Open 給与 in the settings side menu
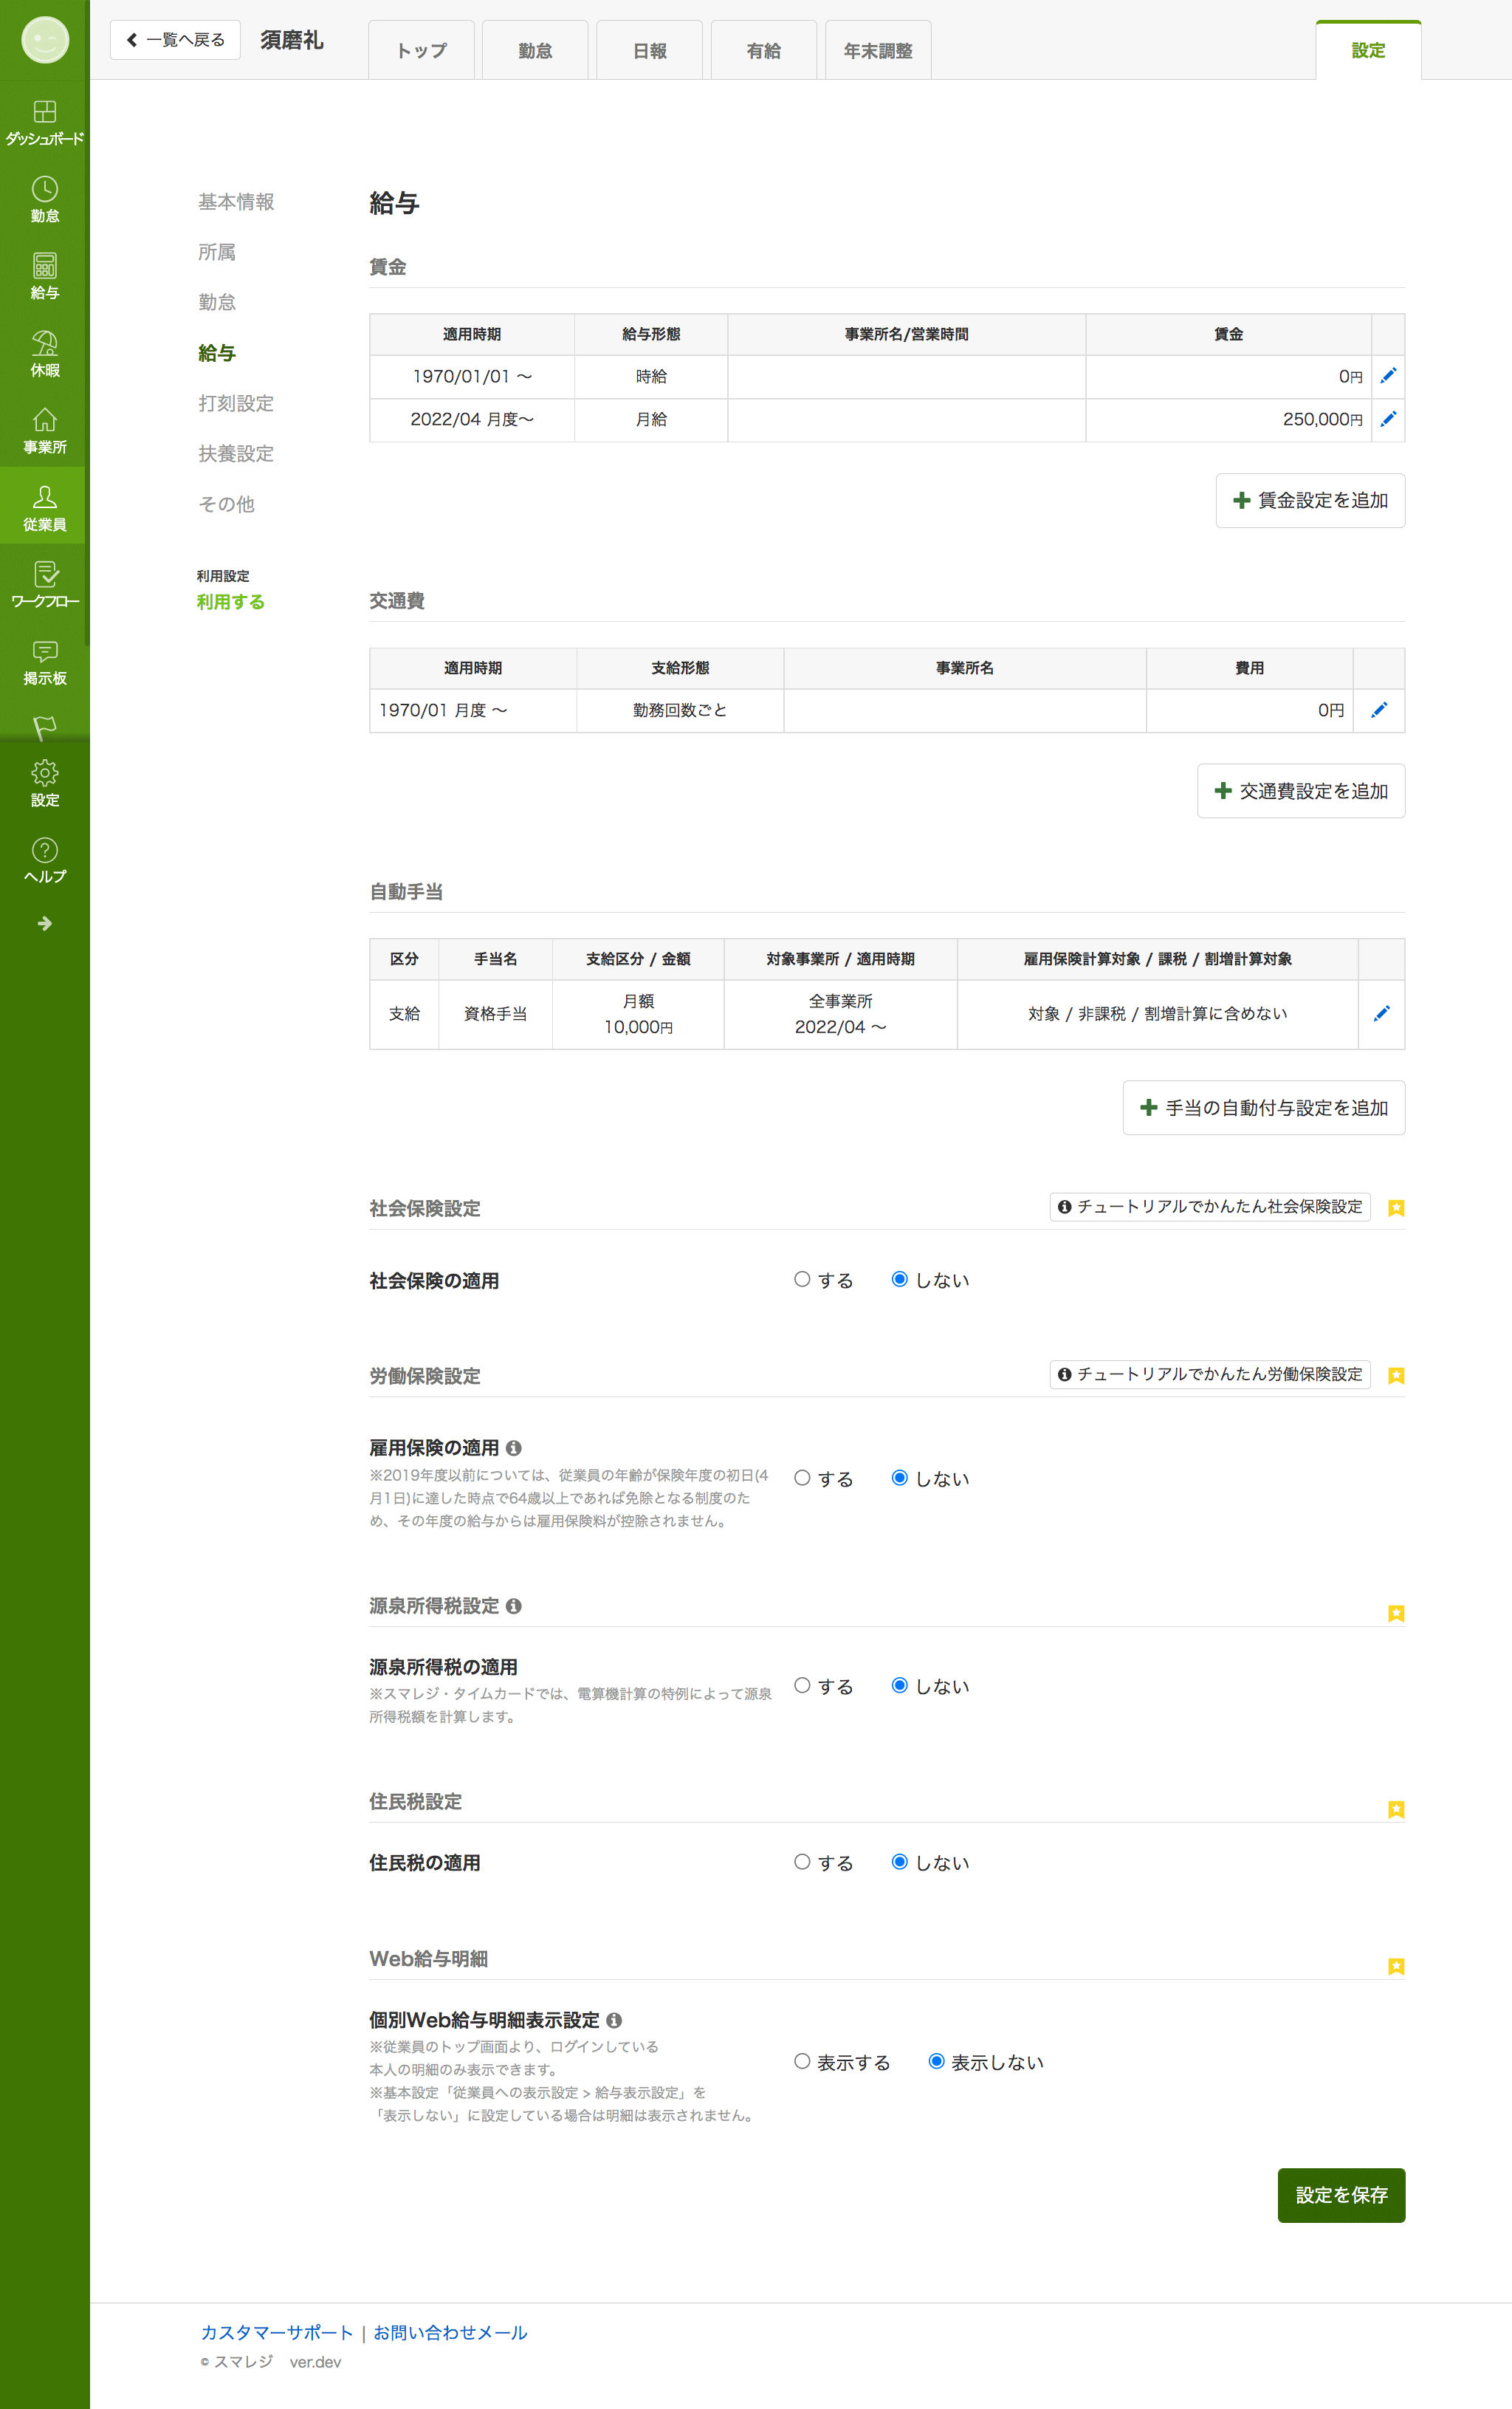This screenshot has width=1512, height=2409. 217,353
